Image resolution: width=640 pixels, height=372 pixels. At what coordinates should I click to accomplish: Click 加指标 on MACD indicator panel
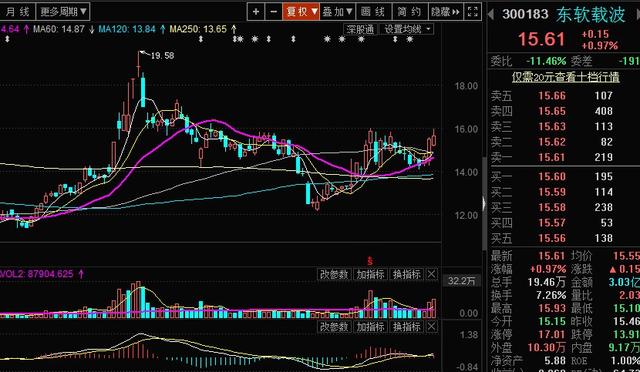(370, 327)
